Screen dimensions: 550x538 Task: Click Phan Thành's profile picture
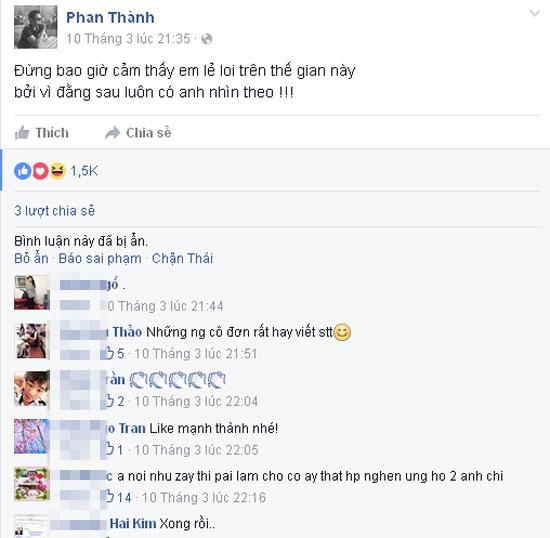coord(35,27)
